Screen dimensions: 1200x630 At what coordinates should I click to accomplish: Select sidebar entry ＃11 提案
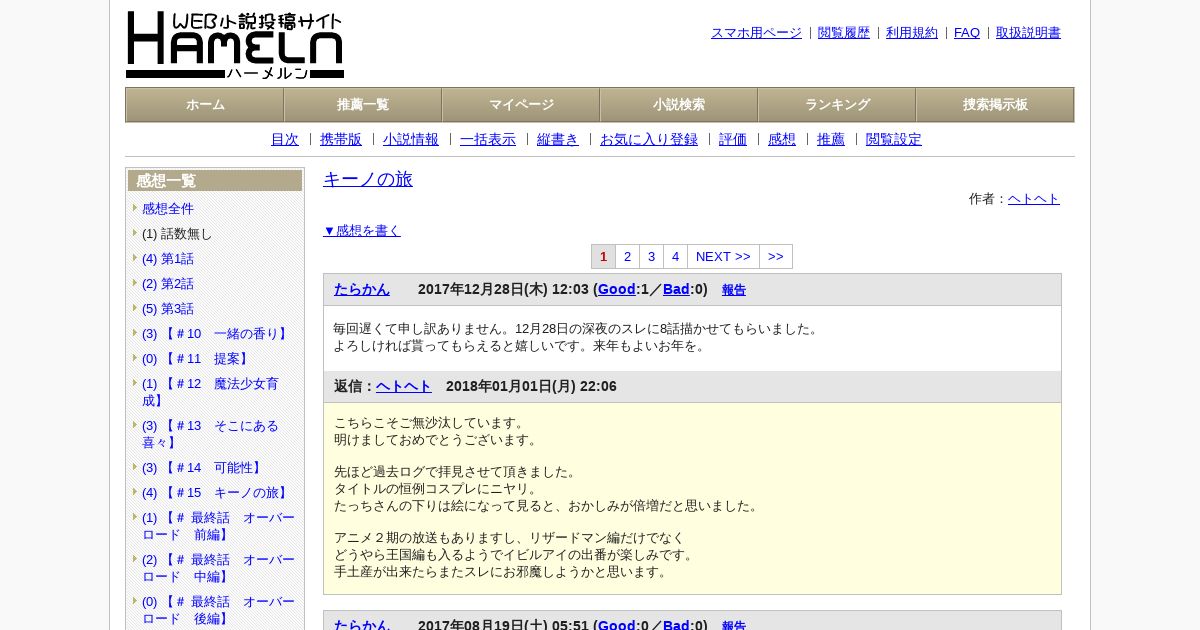(197, 358)
